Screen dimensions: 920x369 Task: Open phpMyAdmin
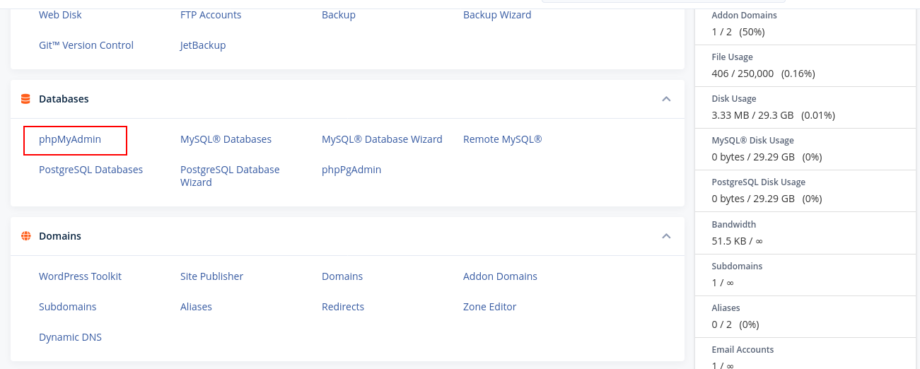coord(70,140)
